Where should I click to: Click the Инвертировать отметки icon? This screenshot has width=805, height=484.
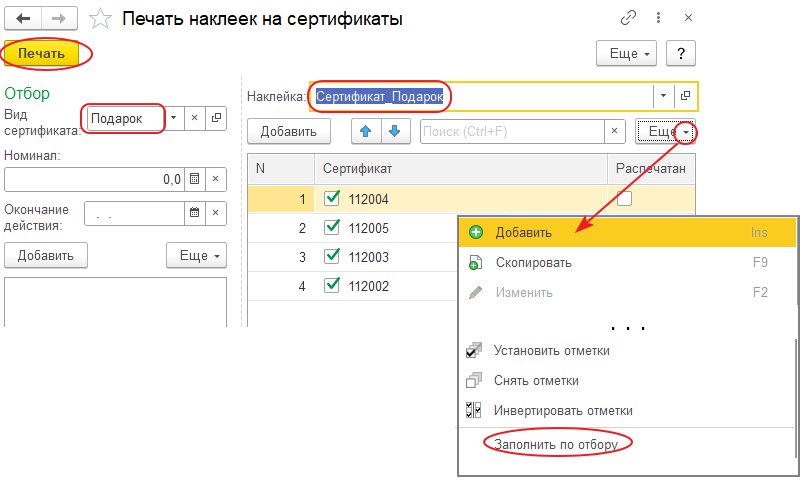473,410
